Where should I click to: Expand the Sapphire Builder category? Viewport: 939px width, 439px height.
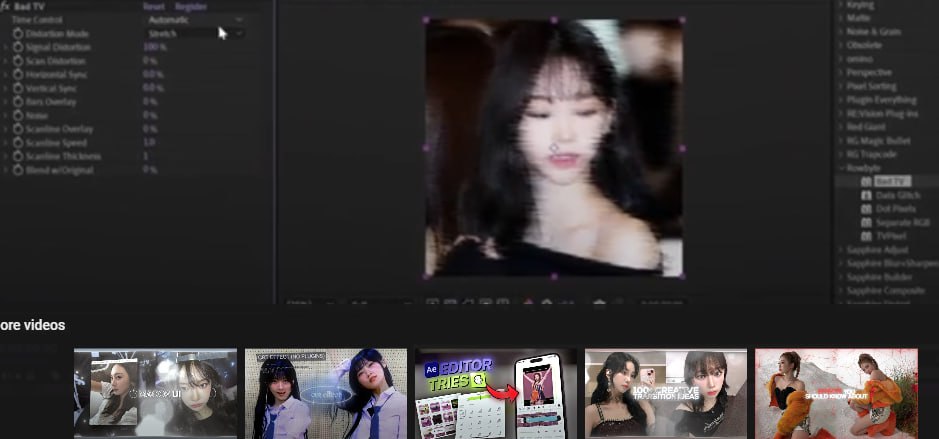[x=841, y=277]
